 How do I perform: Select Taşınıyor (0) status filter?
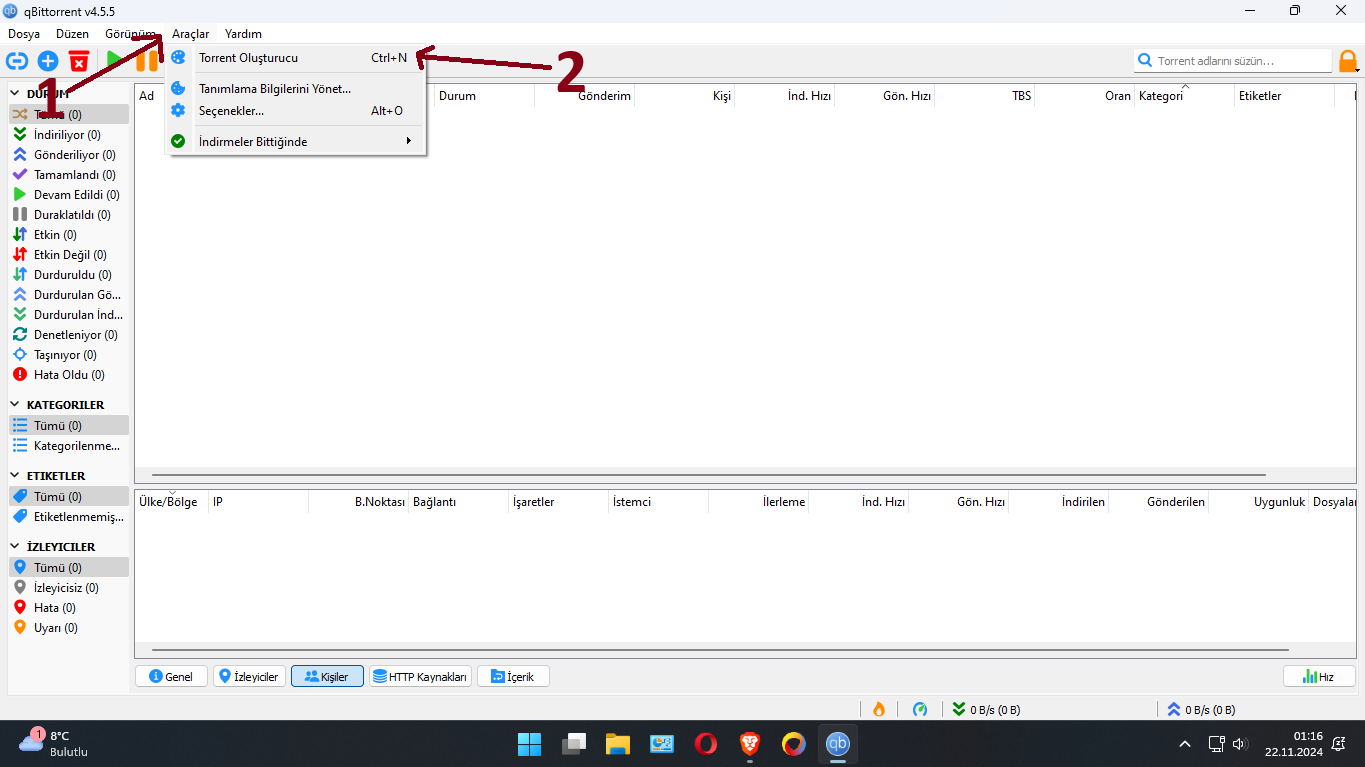click(x=67, y=355)
